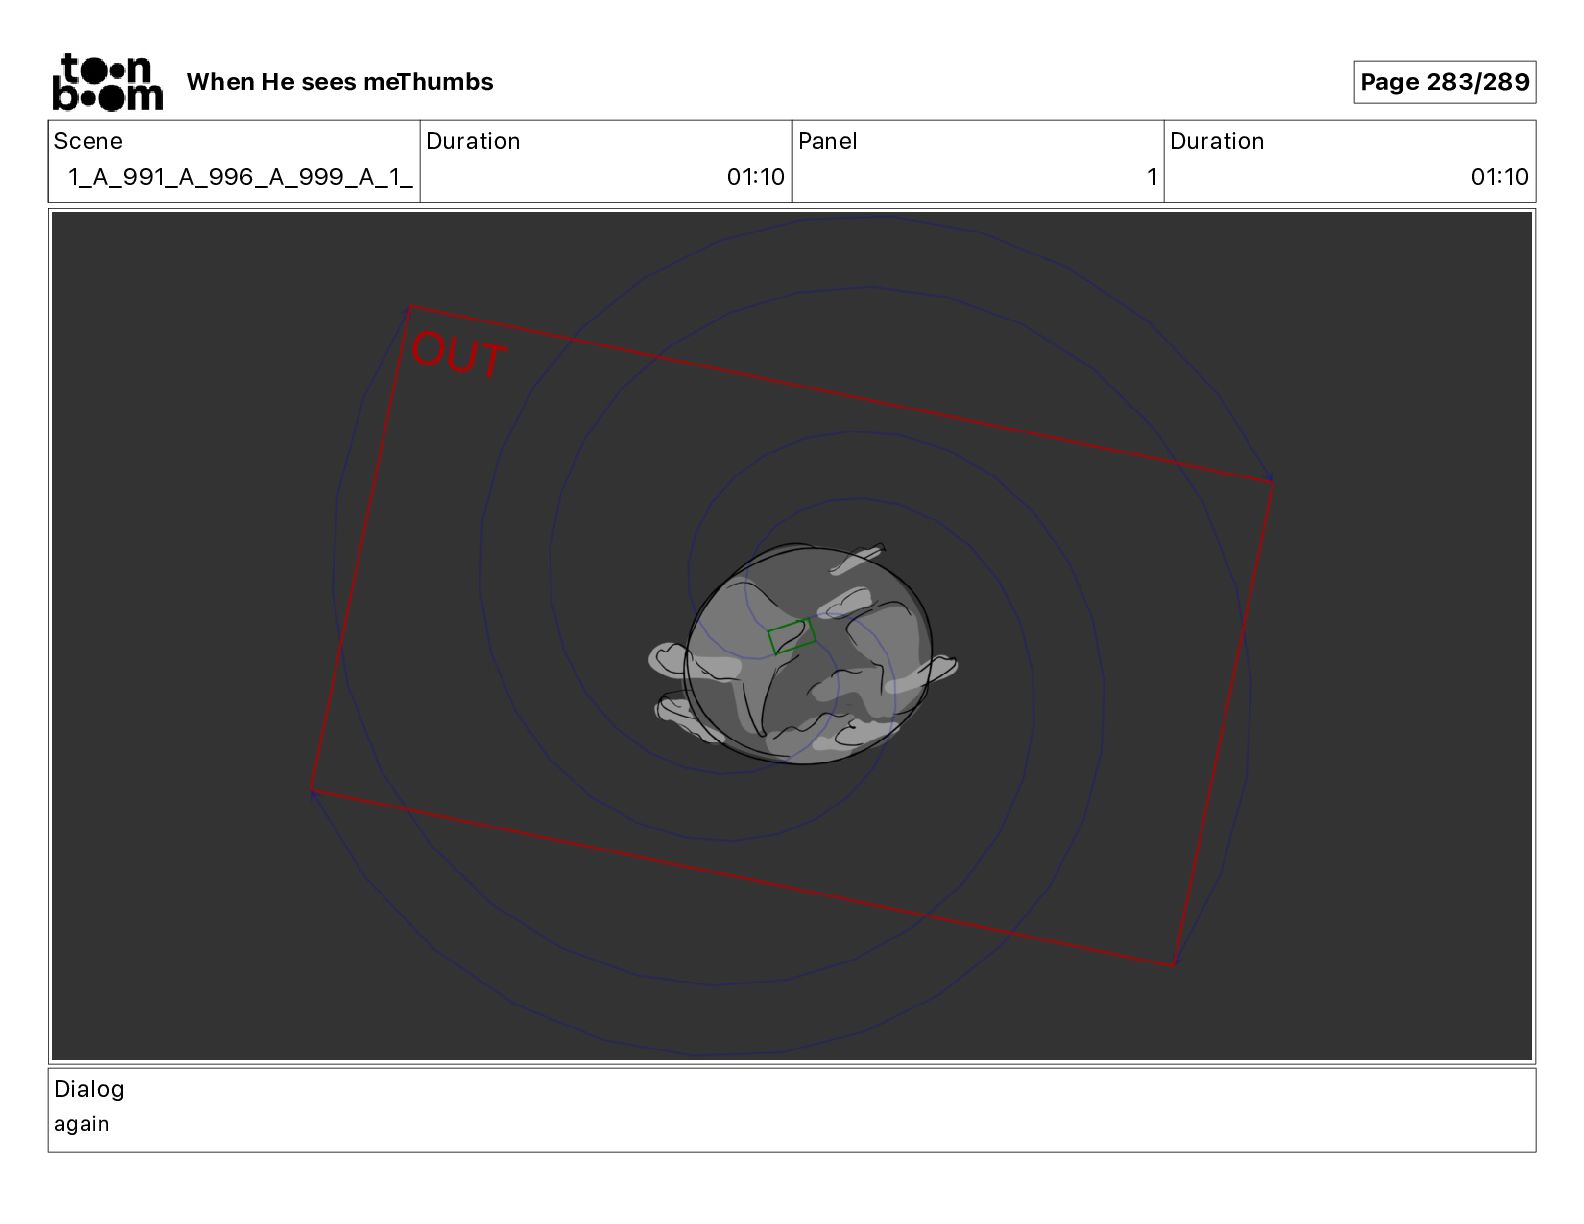
Task: Click scene duration value beside the scene name
Action: click(756, 177)
